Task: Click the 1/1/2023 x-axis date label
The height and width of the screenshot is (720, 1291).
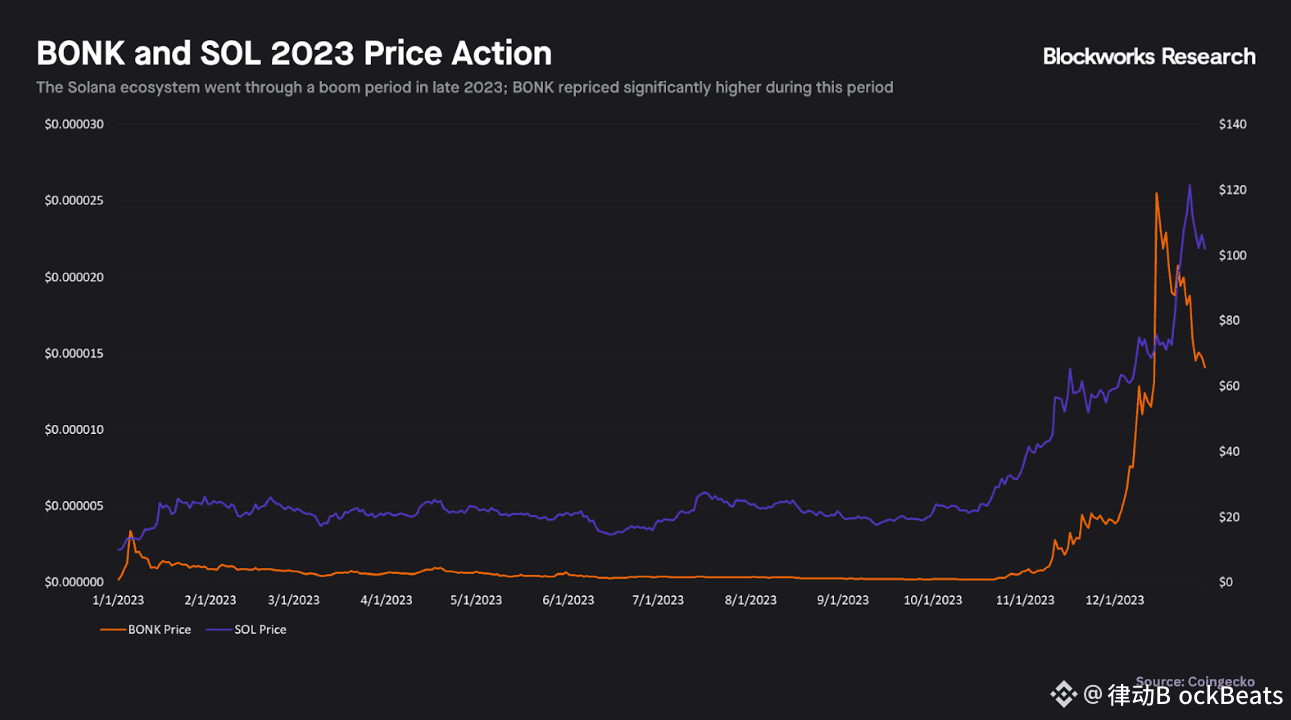Action: pyautogui.click(x=119, y=600)
